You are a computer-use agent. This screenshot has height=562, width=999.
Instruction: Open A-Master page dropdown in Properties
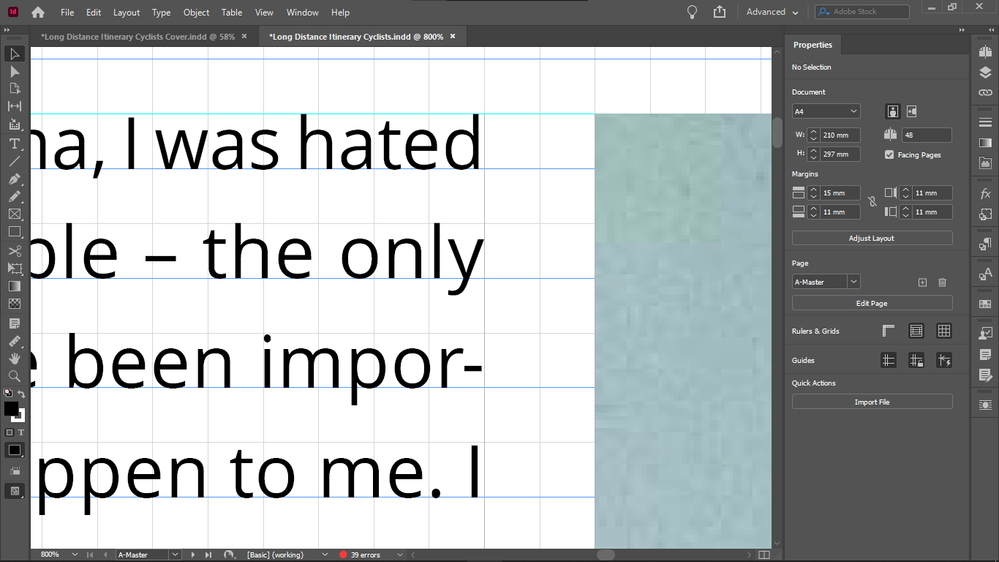click(853, 282)
